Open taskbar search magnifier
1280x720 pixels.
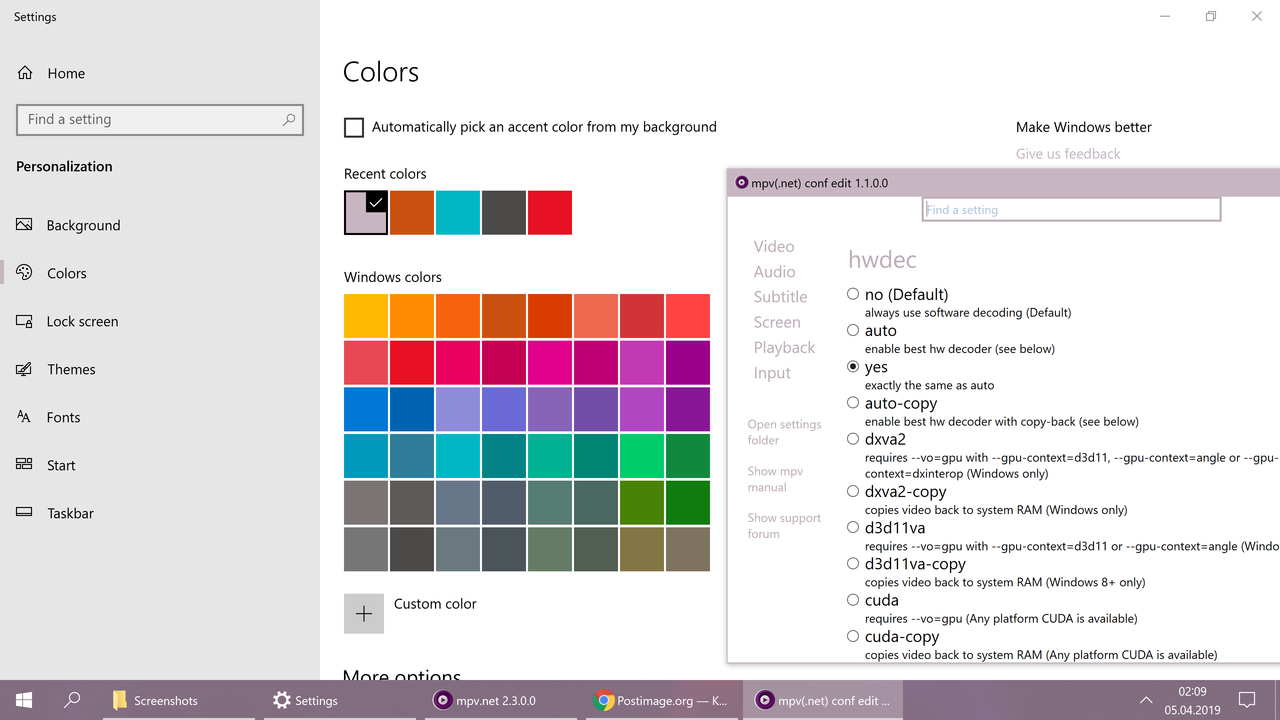pyautogui.click(x=72, y=700)
